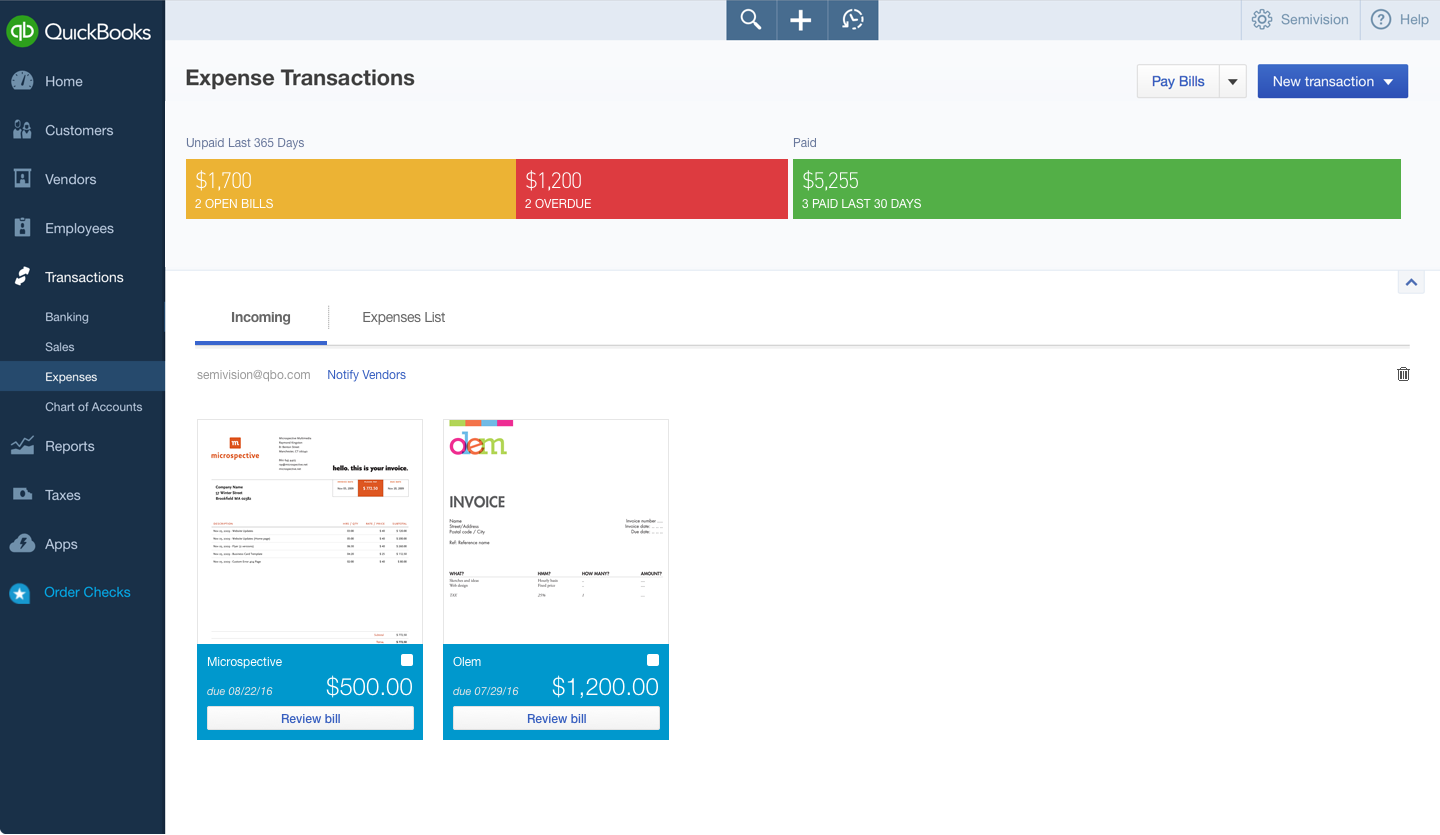
Task: Open the Olem invoice thumbnail
Action: 556,531
